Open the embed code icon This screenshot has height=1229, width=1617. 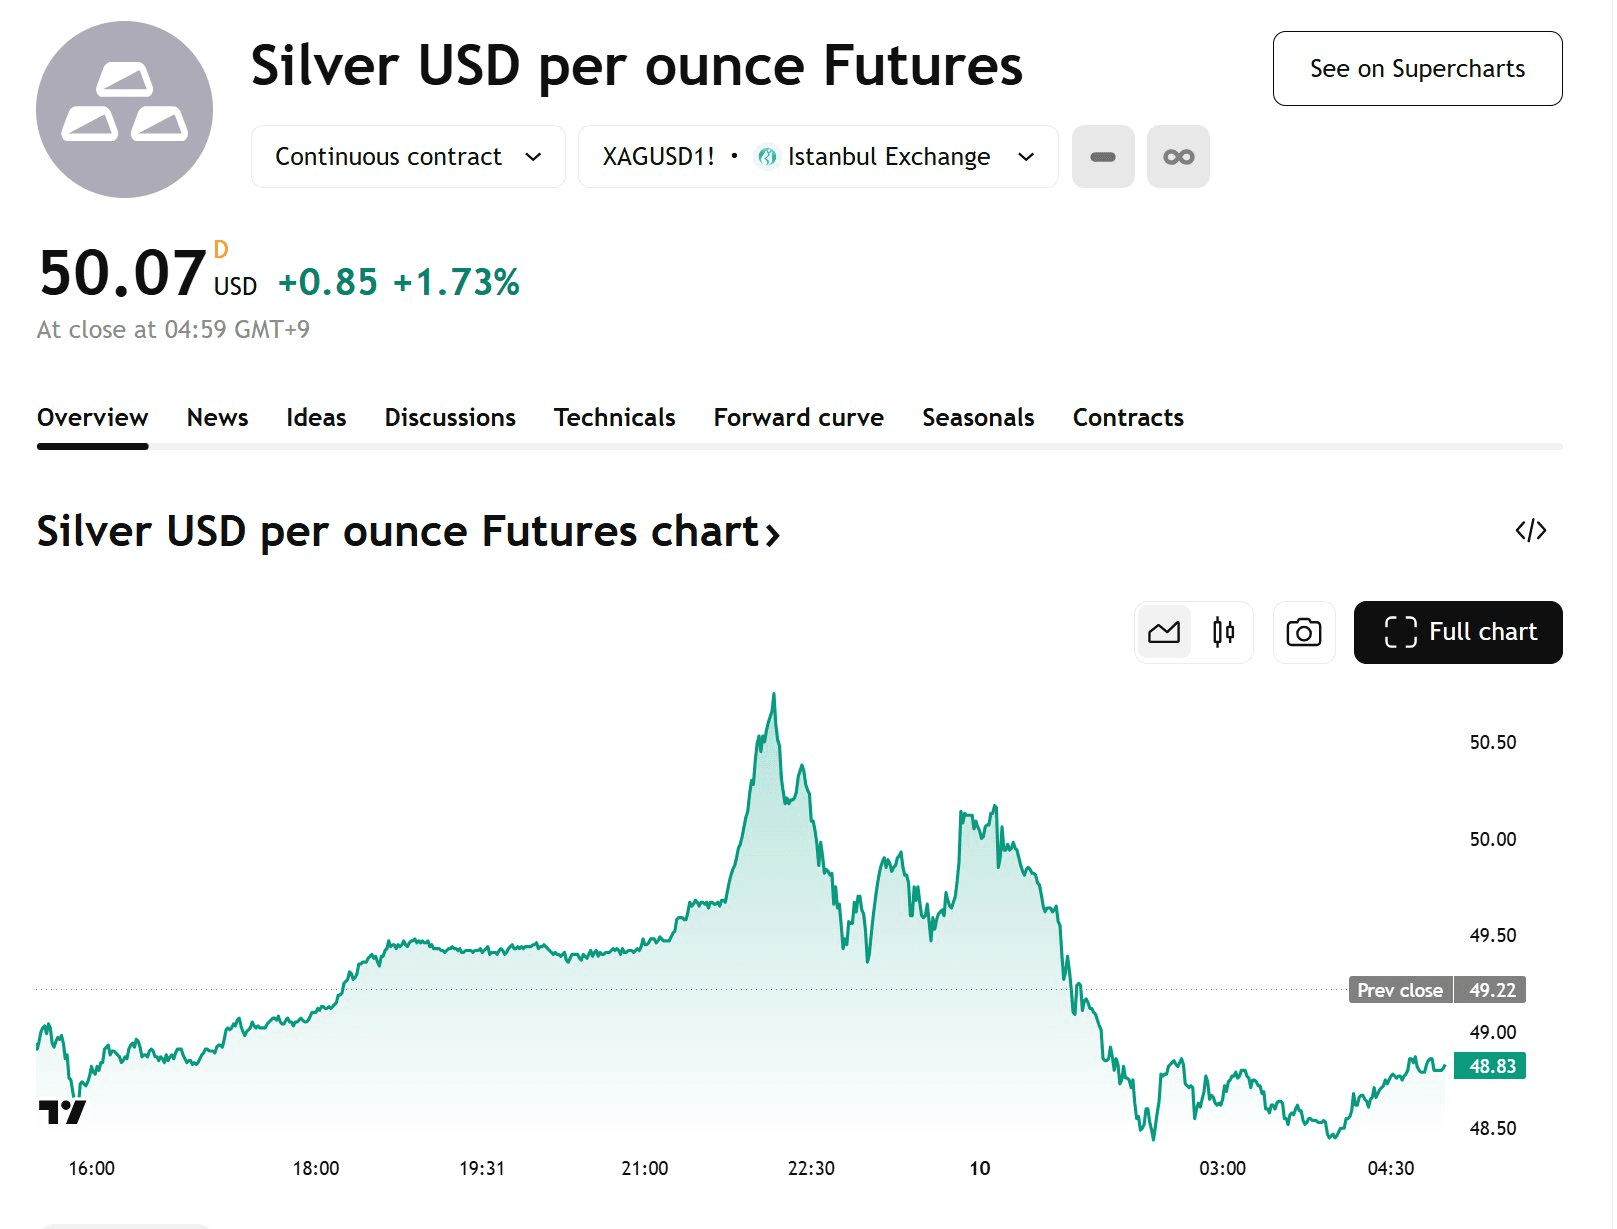tap(1530, 530)
